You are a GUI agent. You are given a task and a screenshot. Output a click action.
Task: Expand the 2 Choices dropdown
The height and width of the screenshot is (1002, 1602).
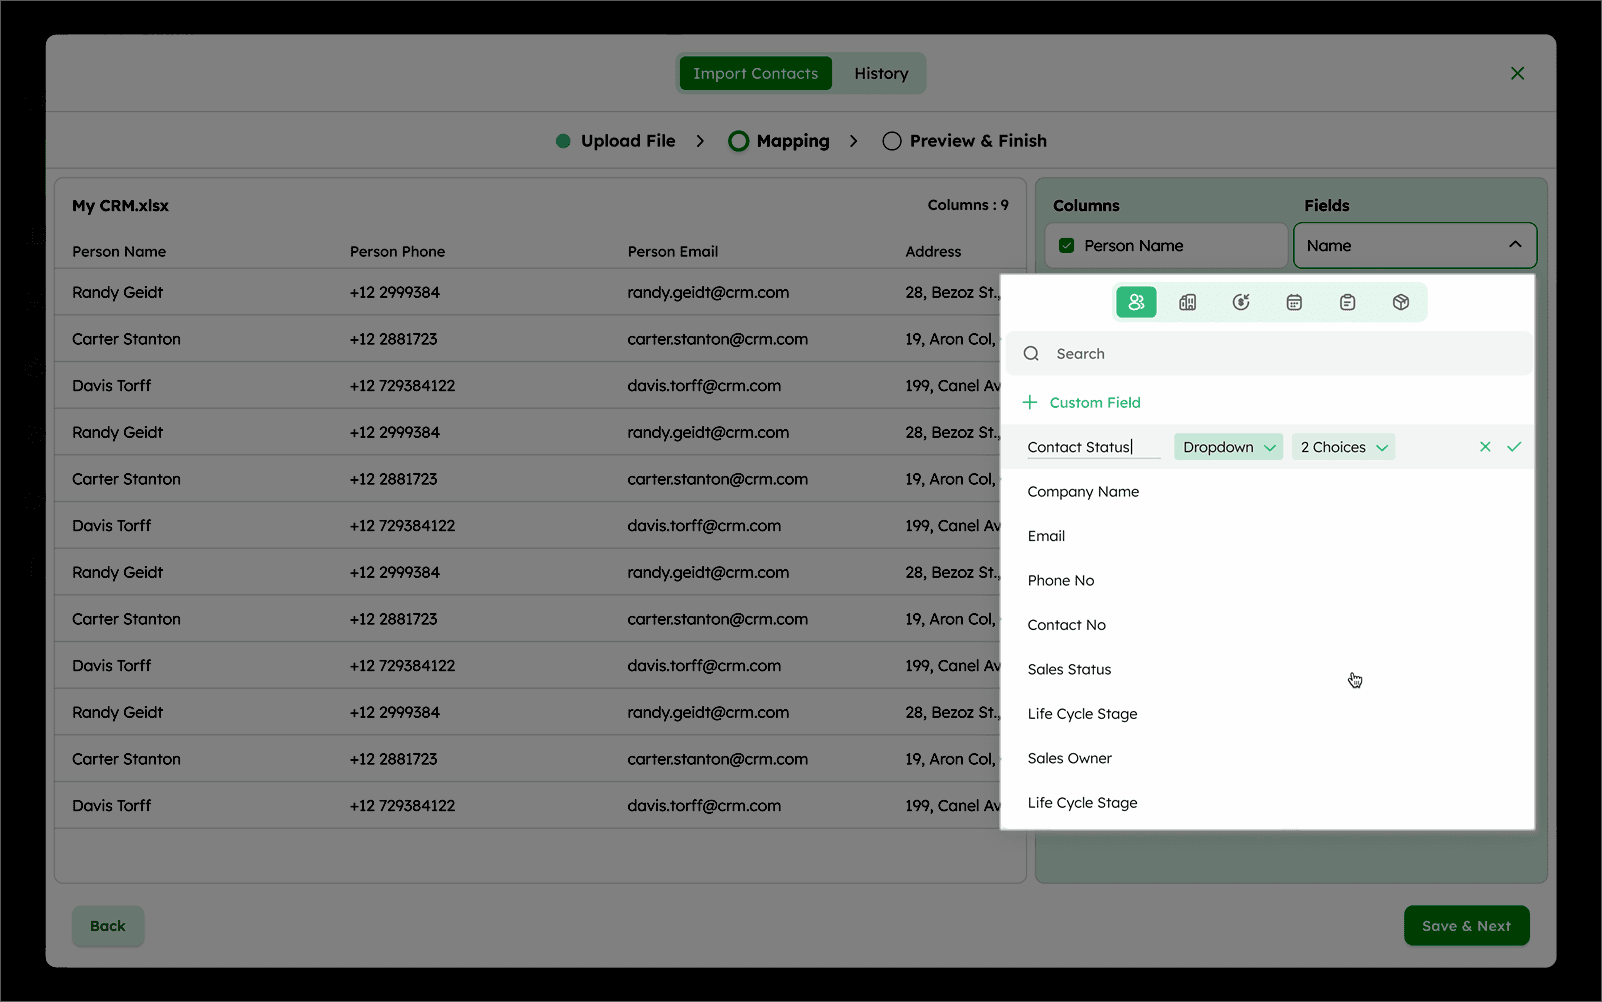point(1343,447)
